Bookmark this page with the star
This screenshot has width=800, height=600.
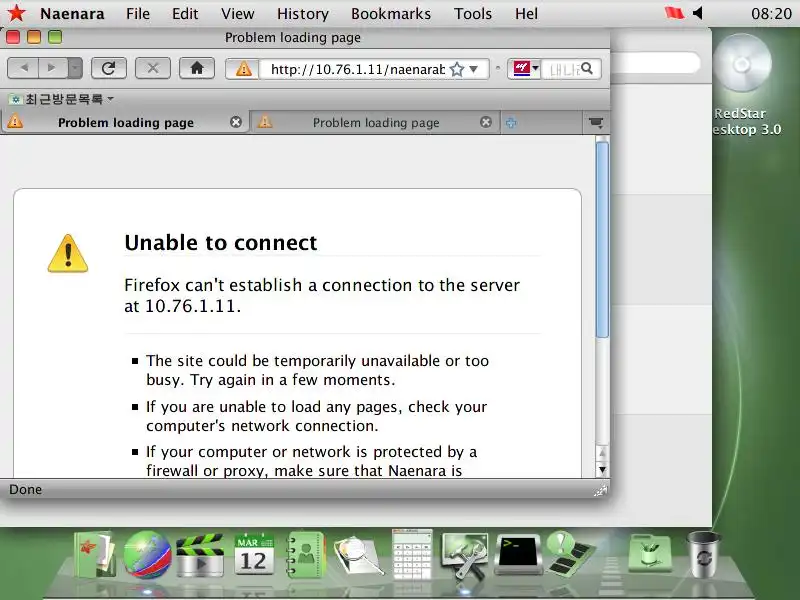[x=457, y=69]
